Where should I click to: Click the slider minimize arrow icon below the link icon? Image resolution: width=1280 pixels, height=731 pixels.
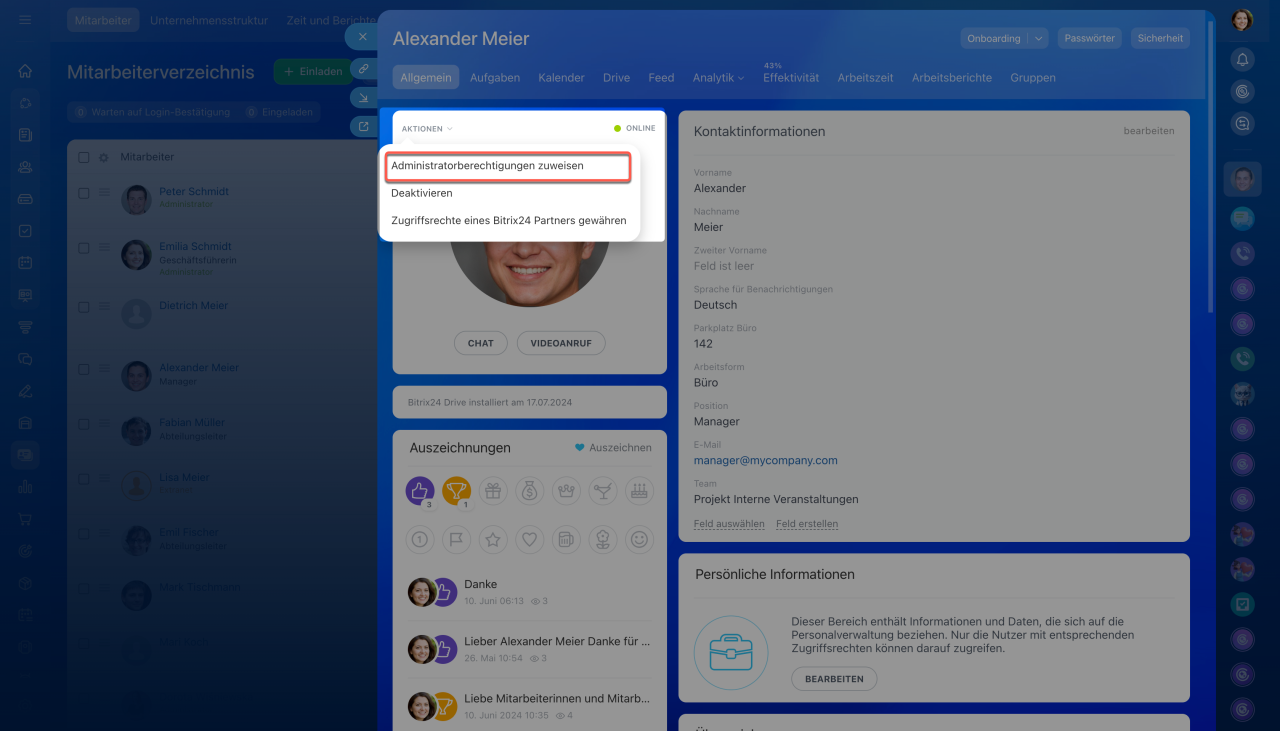[362, 98]
